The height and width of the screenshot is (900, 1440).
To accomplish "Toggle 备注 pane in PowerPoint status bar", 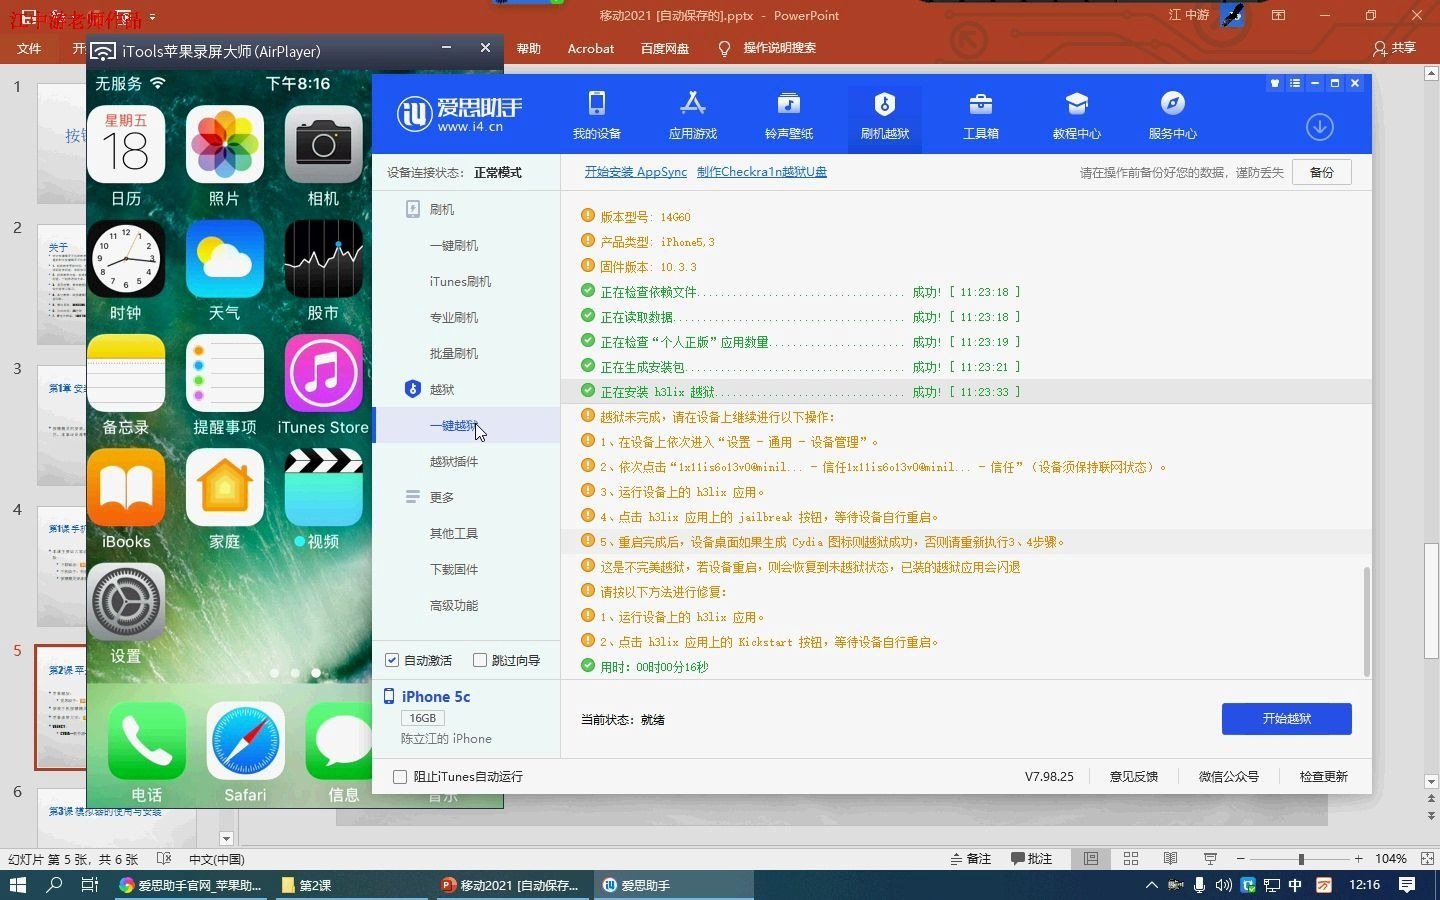I will click(970, 859).
